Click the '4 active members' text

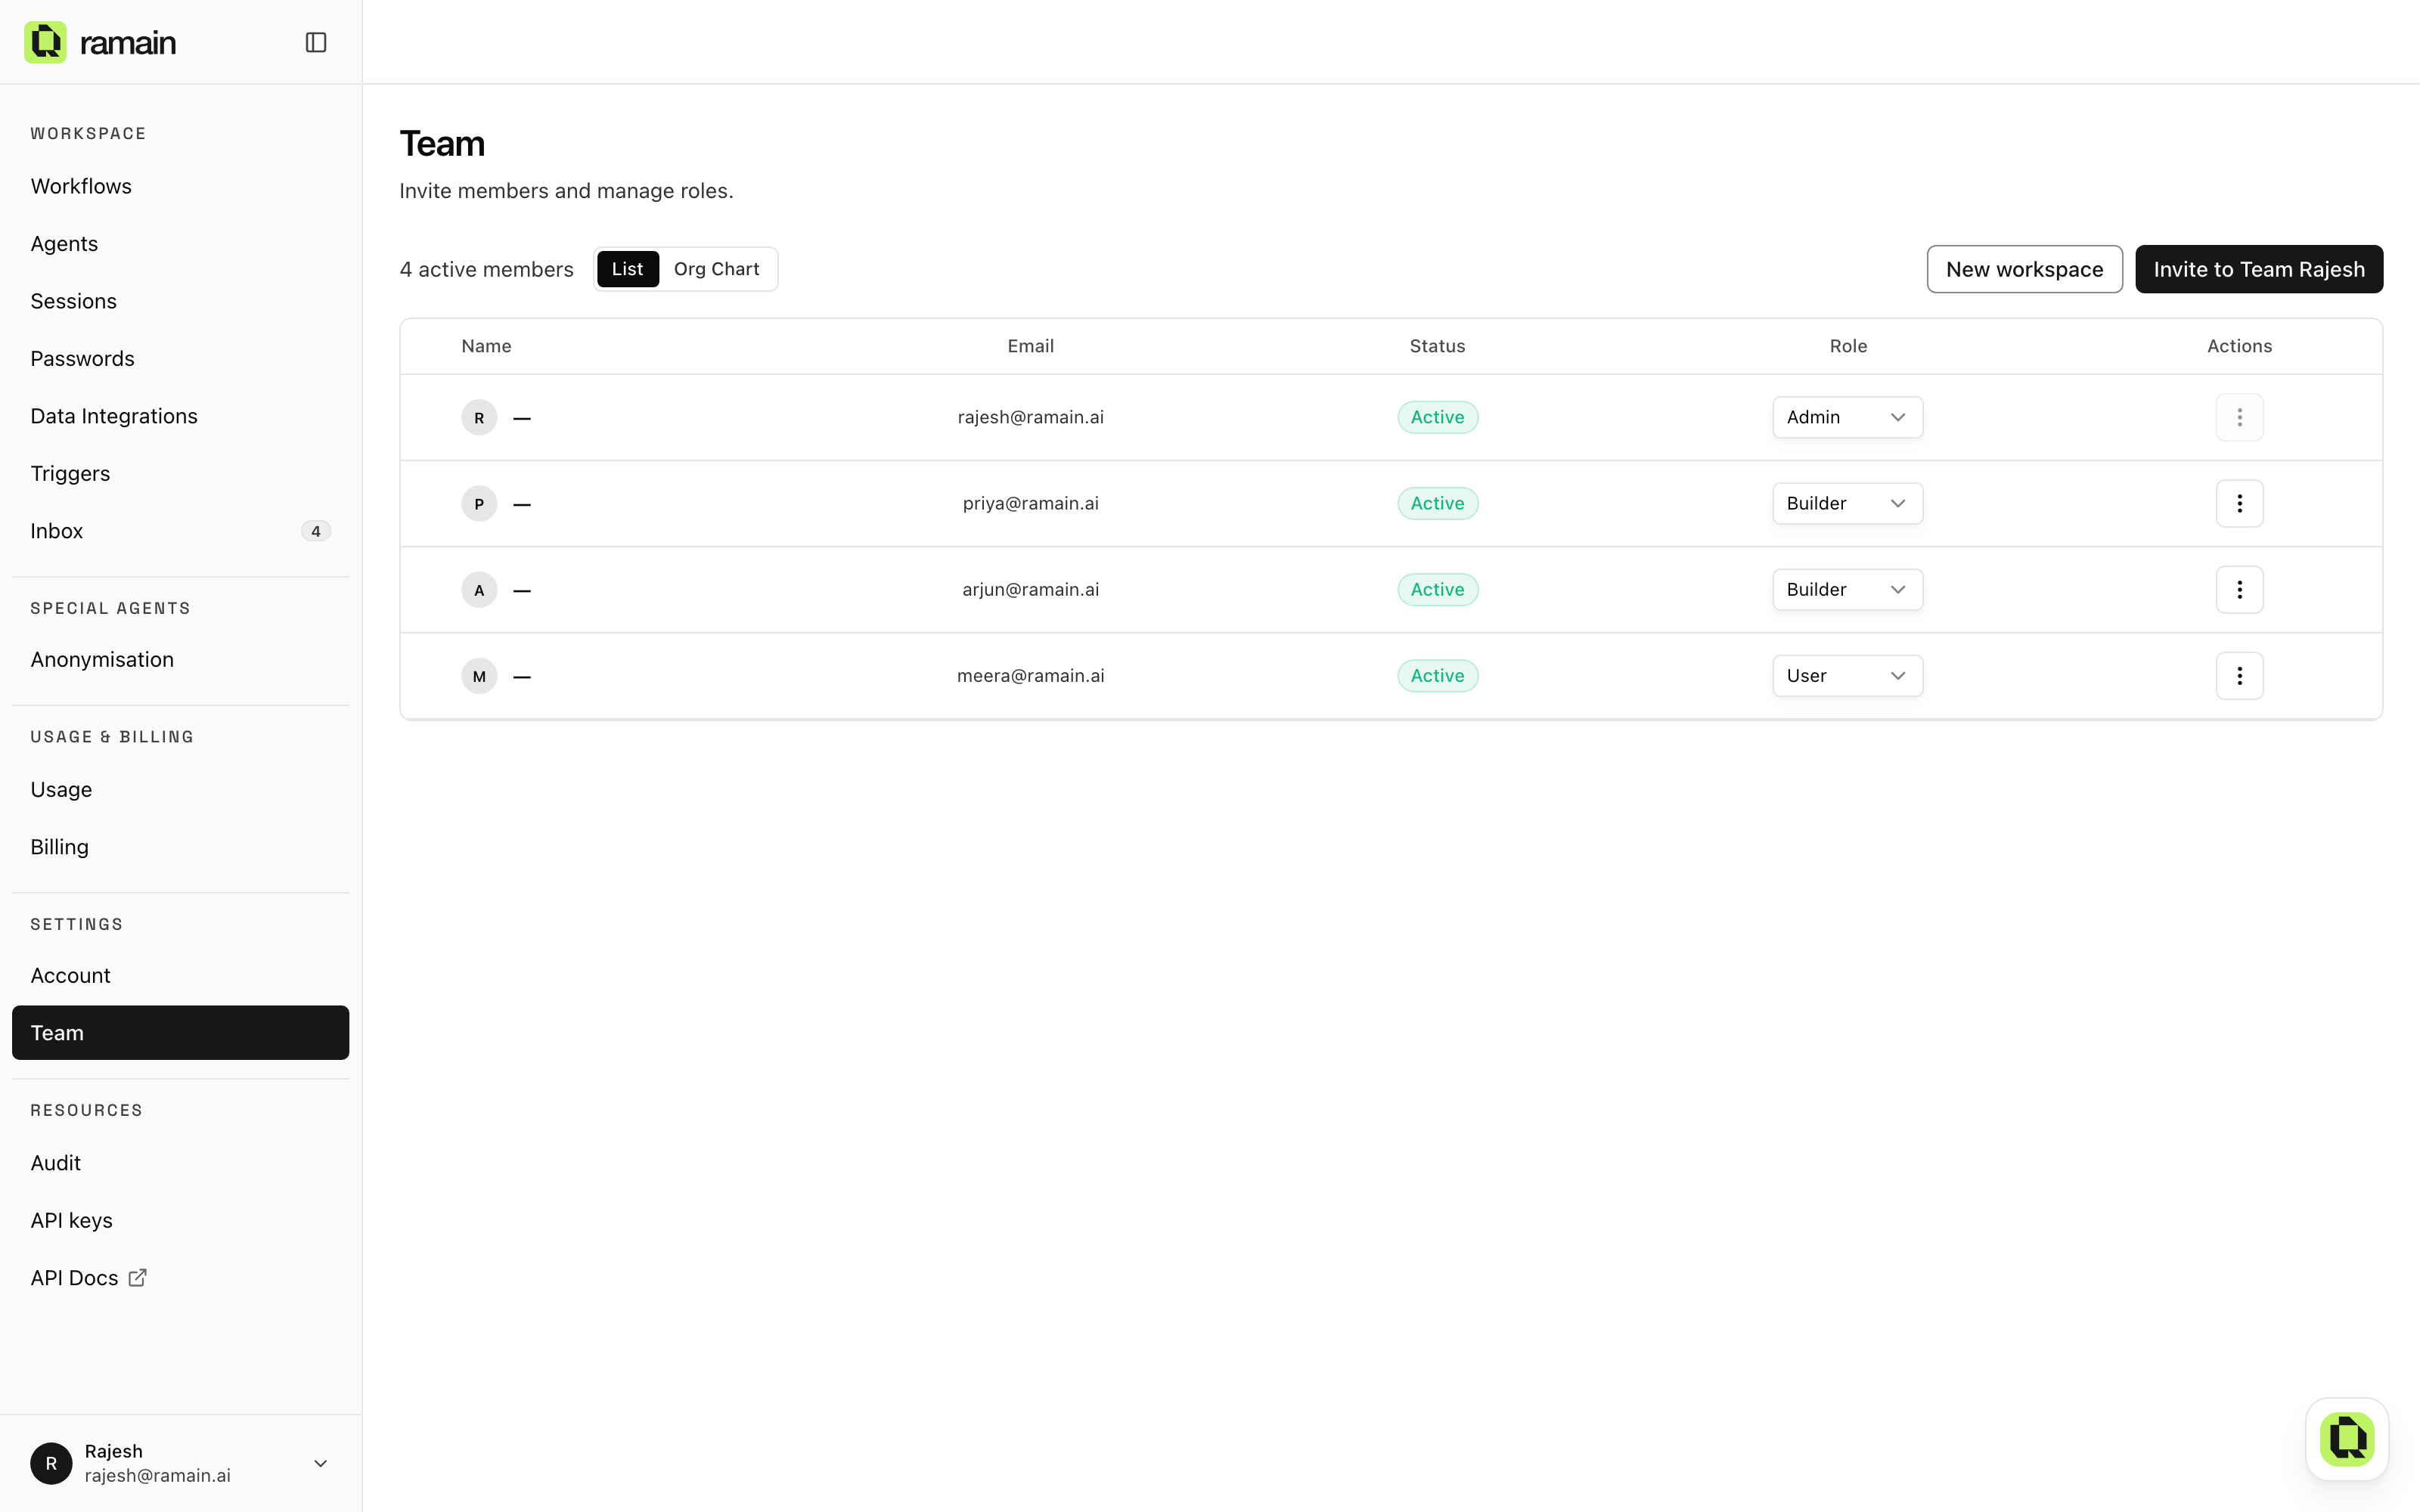pos(486,269)
